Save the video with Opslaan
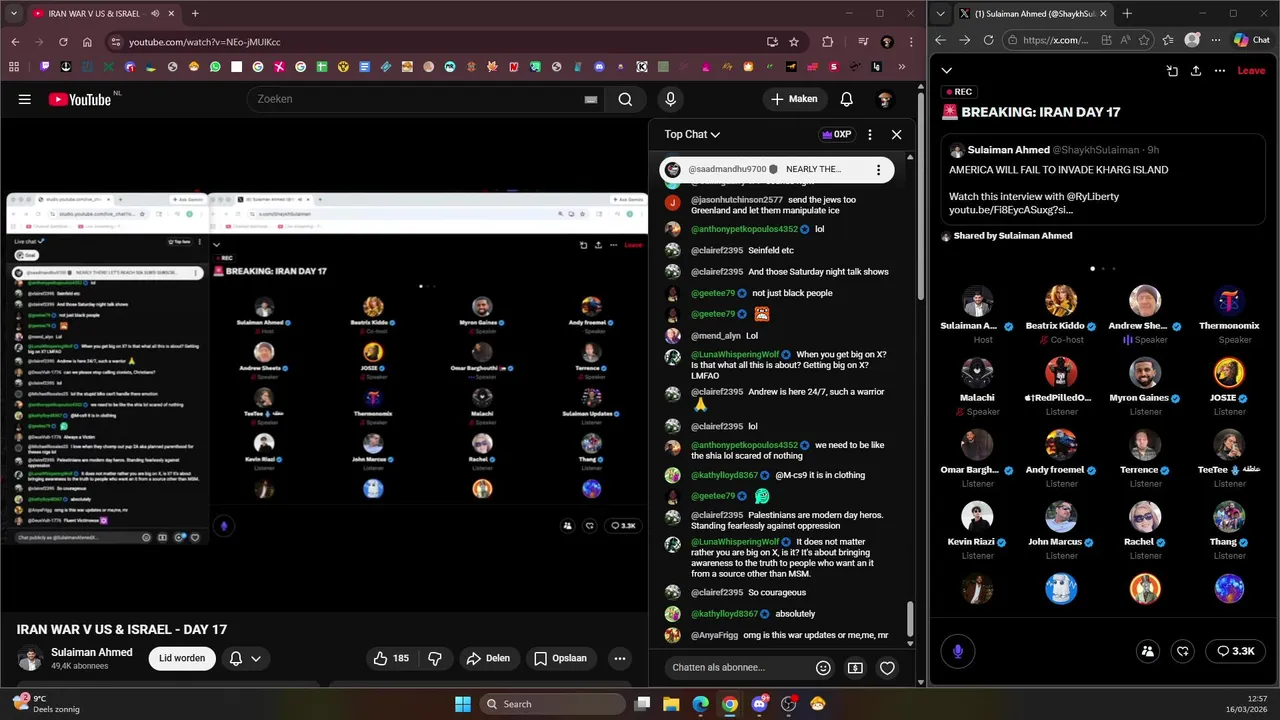Viewport: 1280px width, 720px height. click(x=561, y=658)
